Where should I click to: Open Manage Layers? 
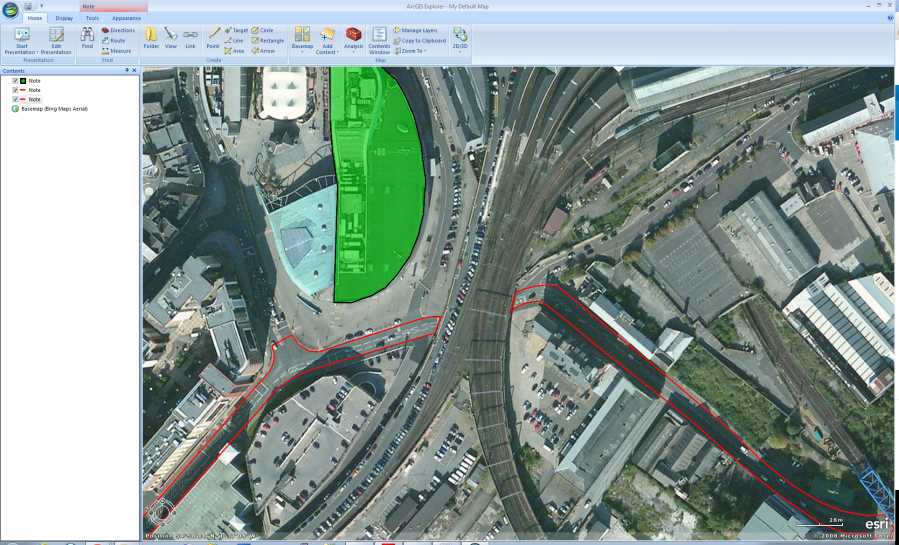[x=416, y=30]
